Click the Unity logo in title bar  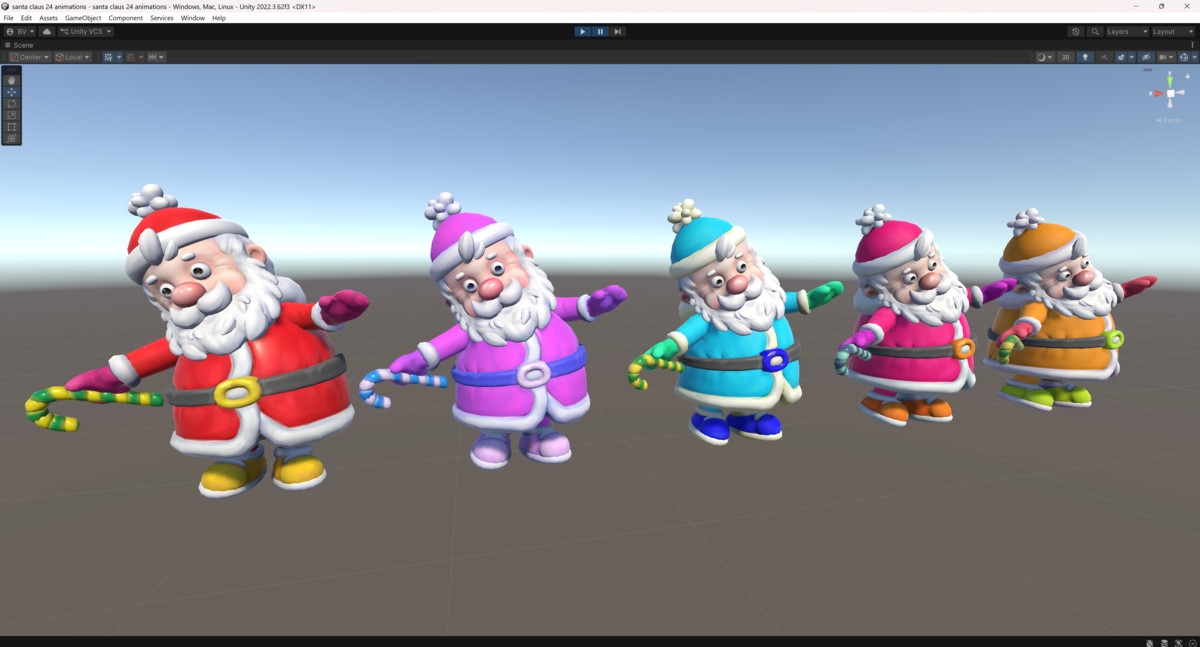[x=6, y=6]
